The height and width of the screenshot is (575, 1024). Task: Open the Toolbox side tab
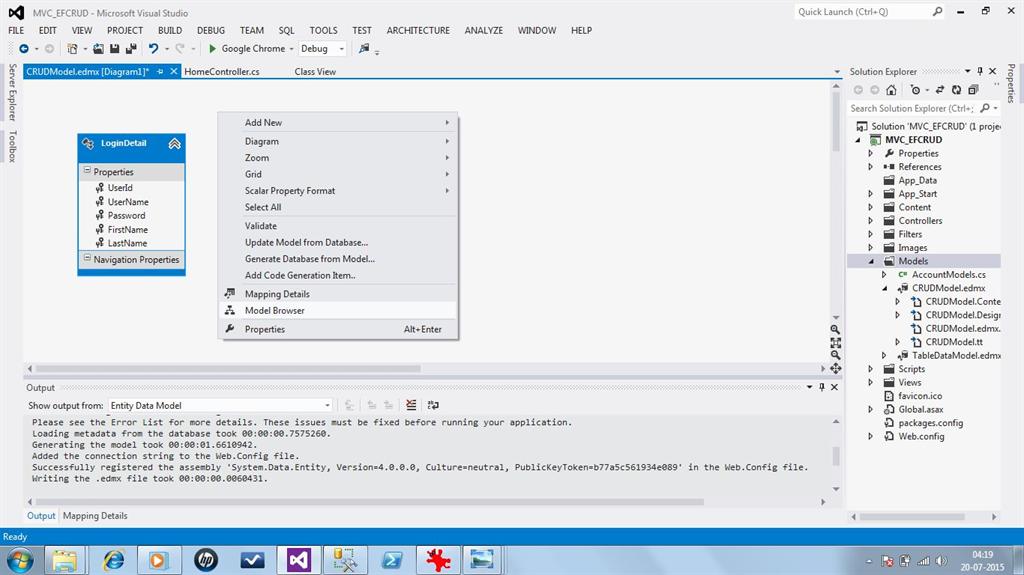click(x=12, y=146)
